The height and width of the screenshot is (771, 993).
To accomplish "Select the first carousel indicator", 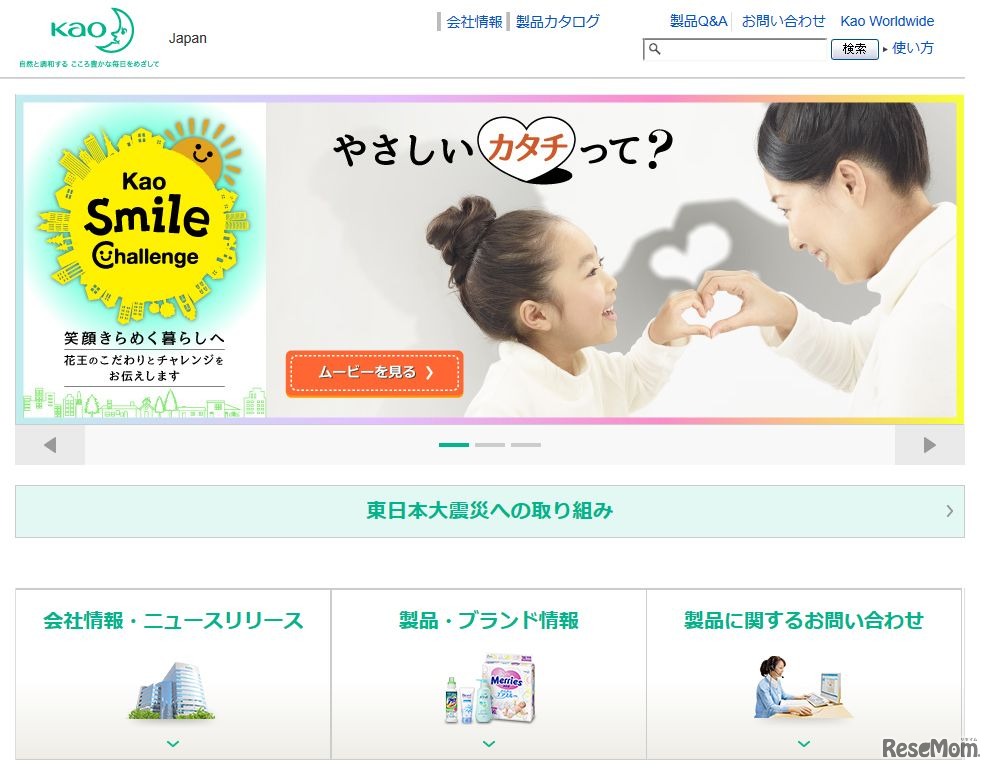I will [453, 445].
